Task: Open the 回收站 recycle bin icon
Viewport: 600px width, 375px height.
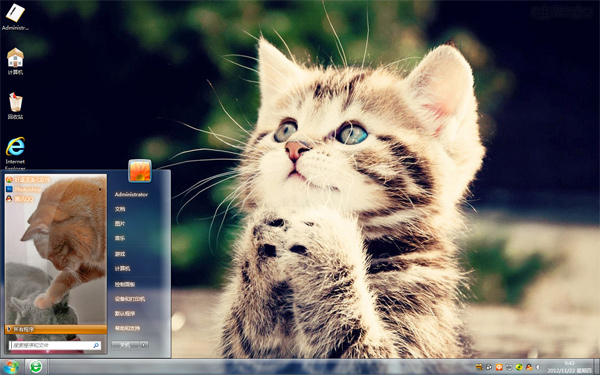Action: 15,106
